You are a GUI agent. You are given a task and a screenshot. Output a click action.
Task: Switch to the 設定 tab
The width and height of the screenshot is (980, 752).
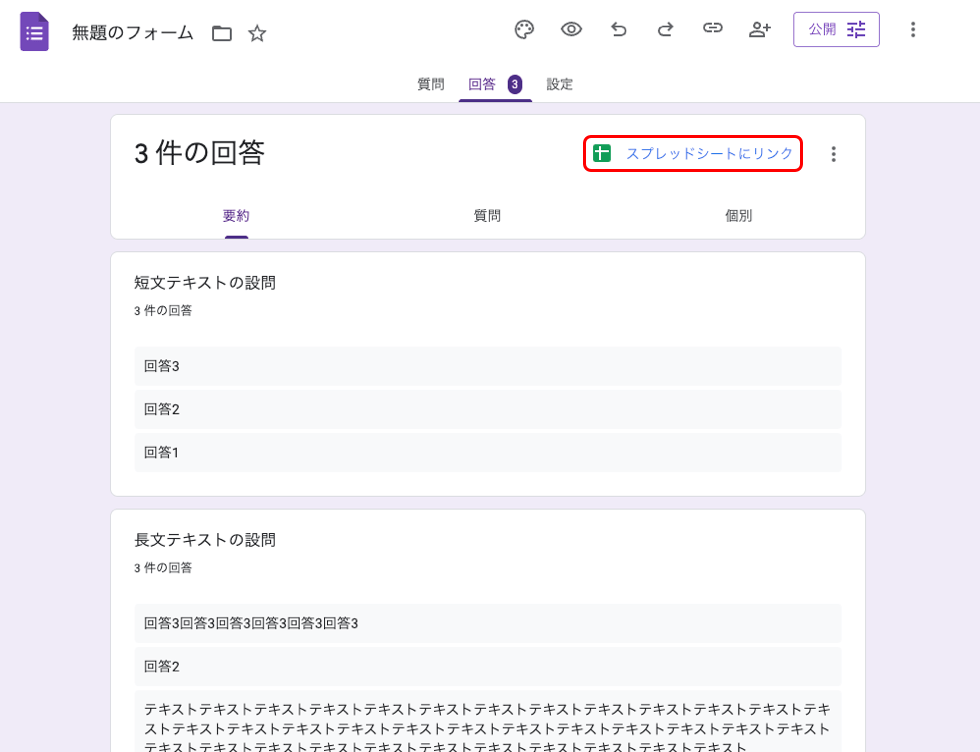coord(559,84)
